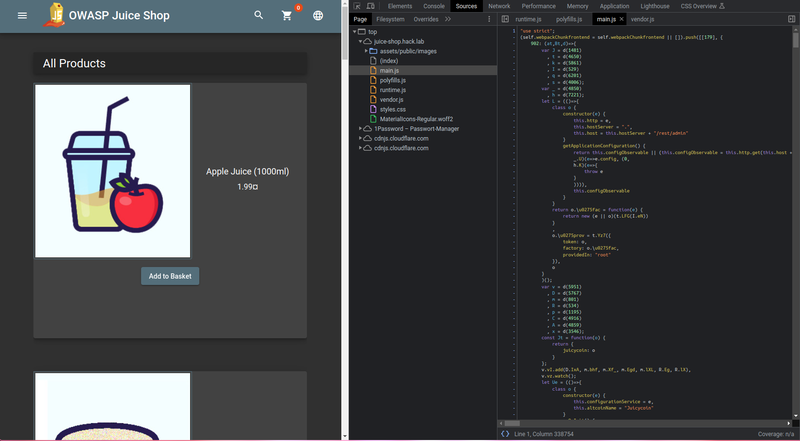Activate the inspect element picker icon
800x441 pixels.
click(x=358, y=6)
